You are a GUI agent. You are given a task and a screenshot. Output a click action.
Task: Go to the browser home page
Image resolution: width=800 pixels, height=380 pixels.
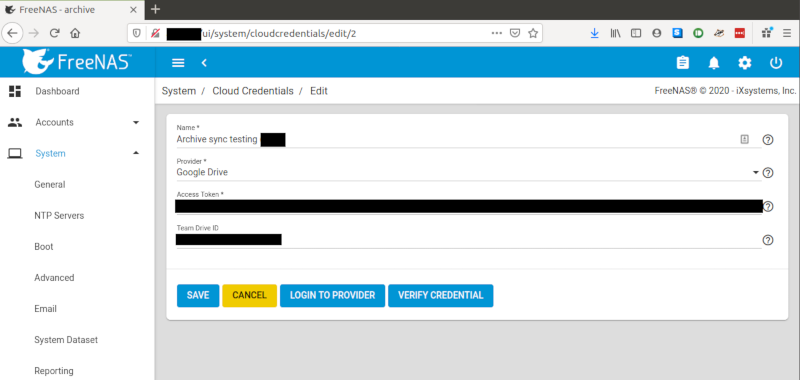pyautogui.click(x=75, y=33)
